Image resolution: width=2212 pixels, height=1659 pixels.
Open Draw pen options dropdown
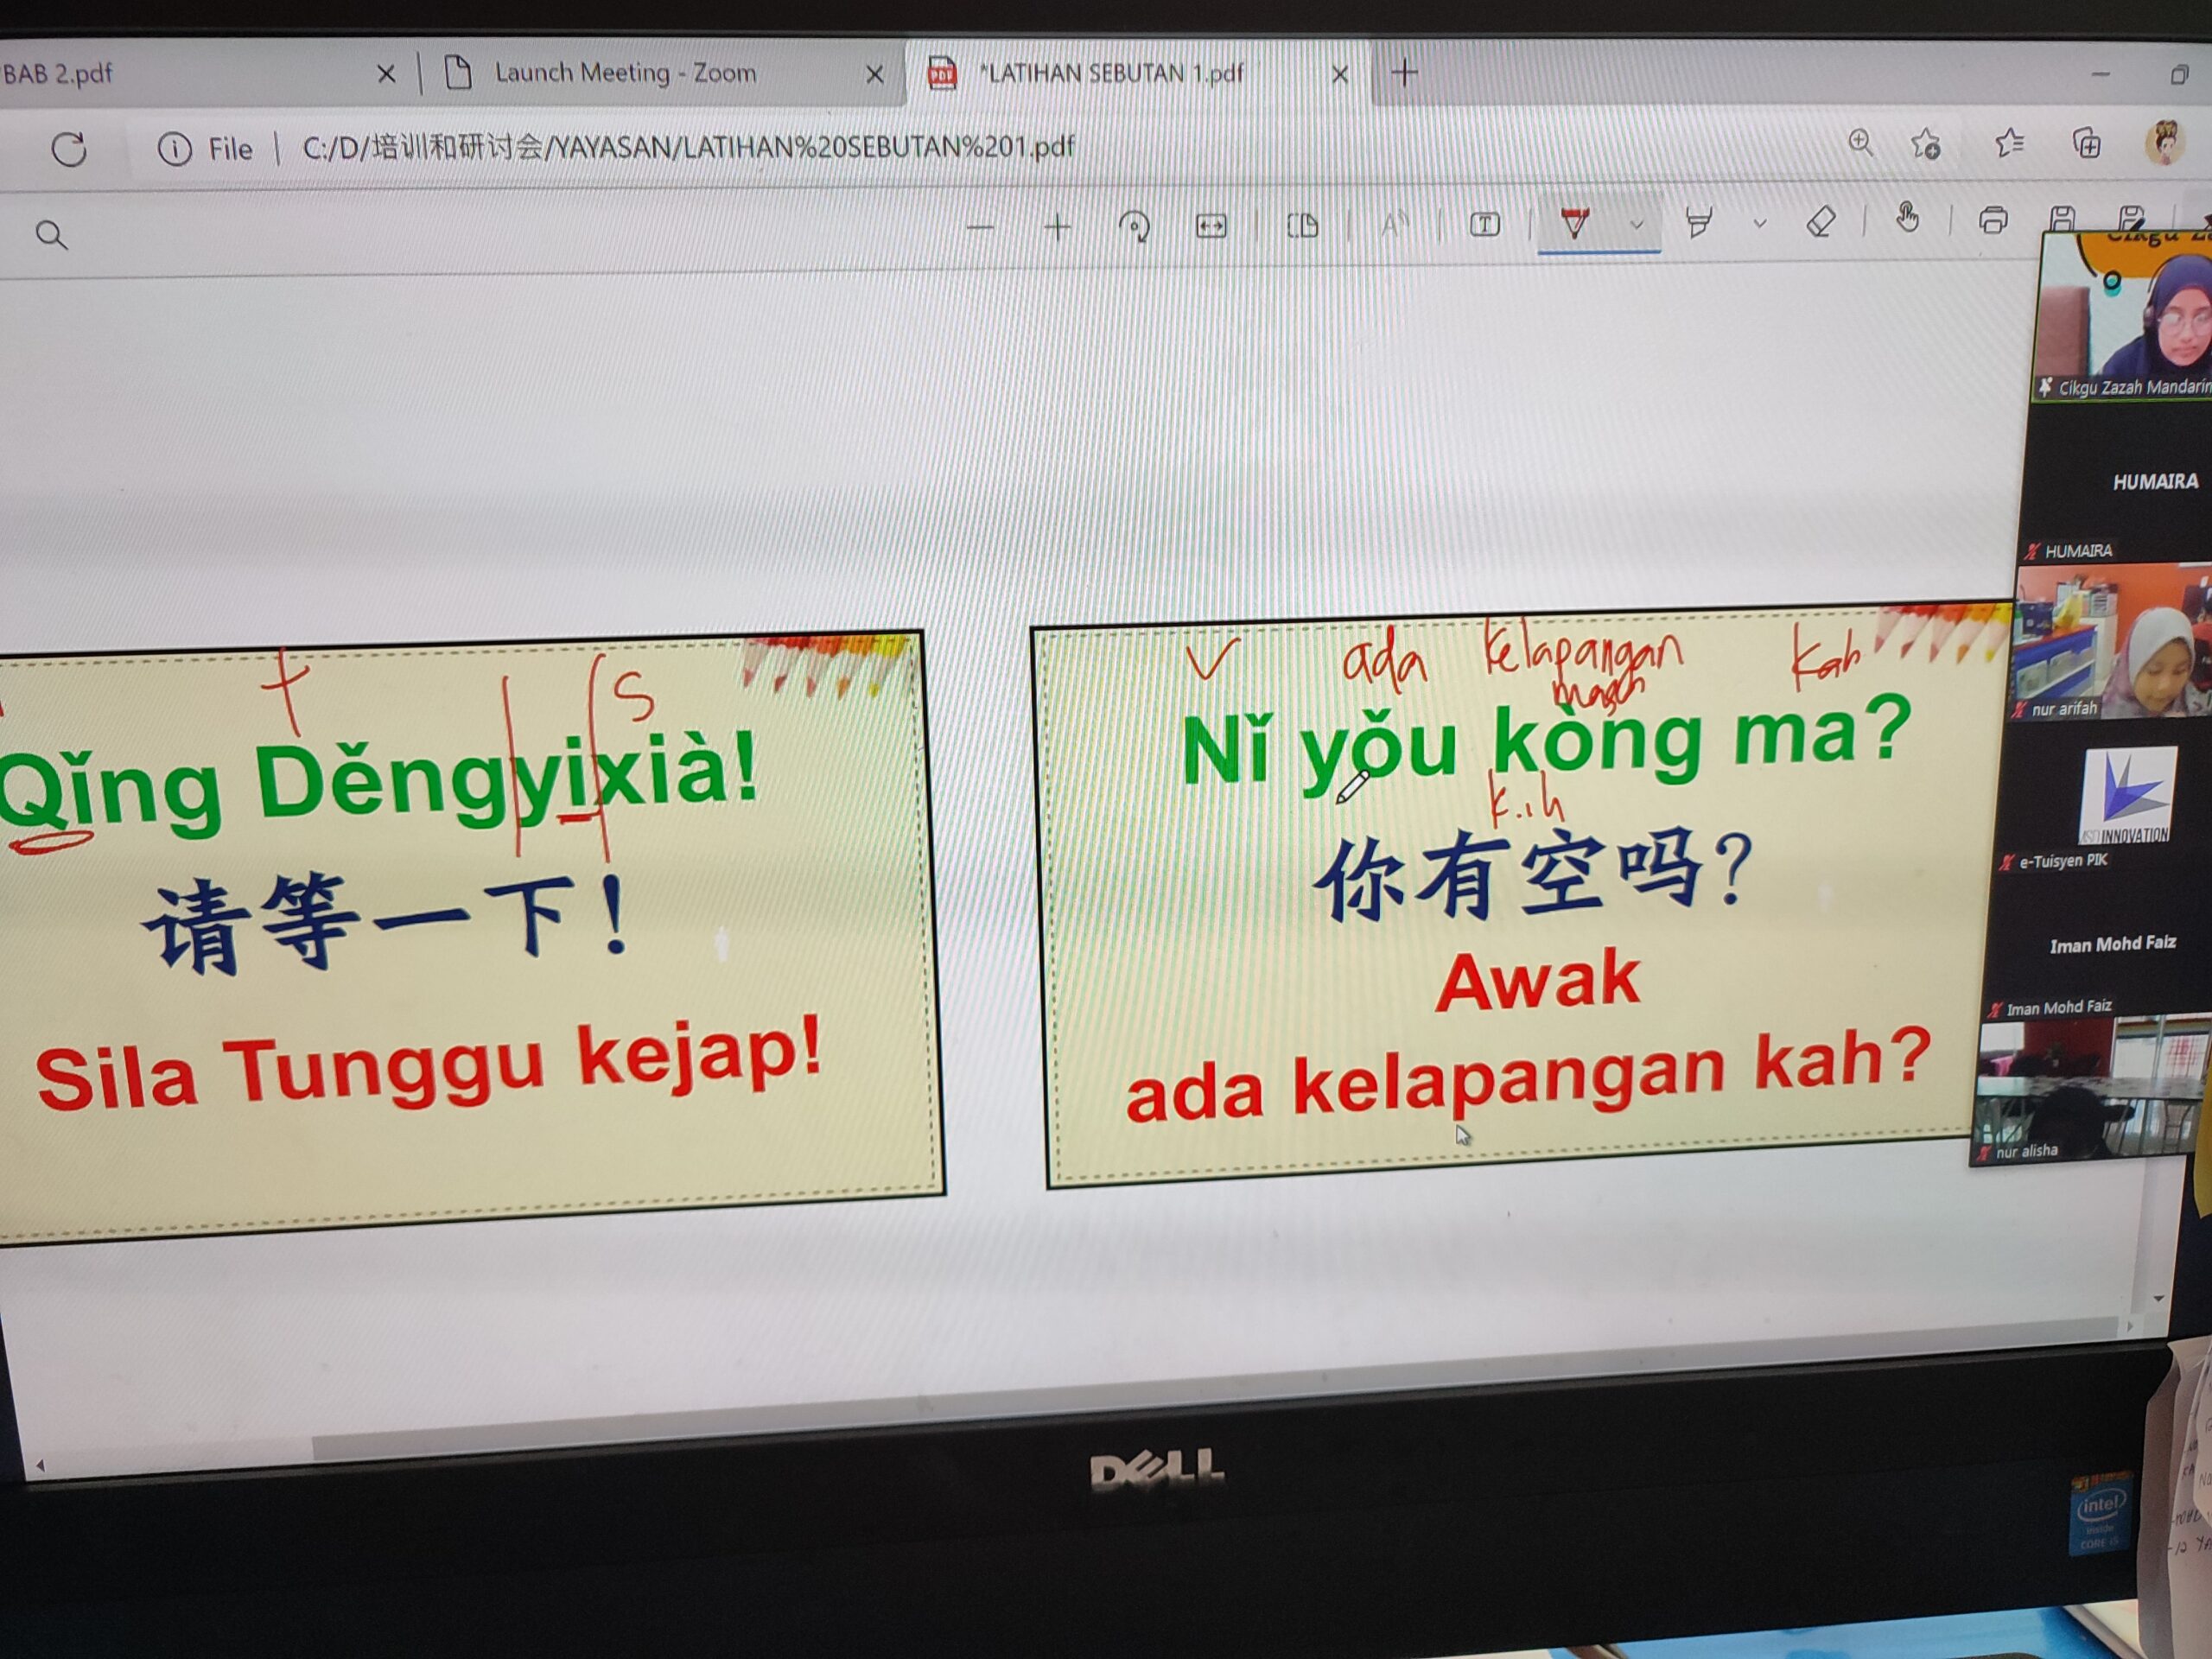[1637, 224]
